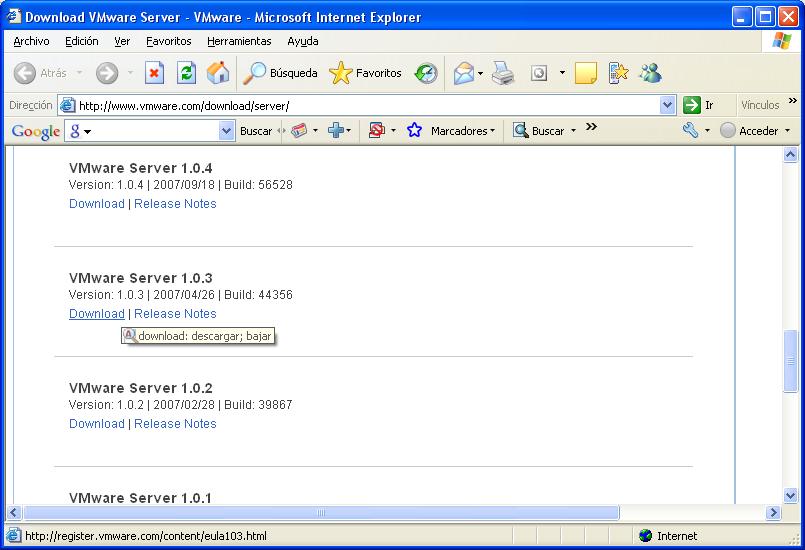Open the Archivo menu
Image resolution: width=805 pixels, height=550 pixels.
pos(31,41)
